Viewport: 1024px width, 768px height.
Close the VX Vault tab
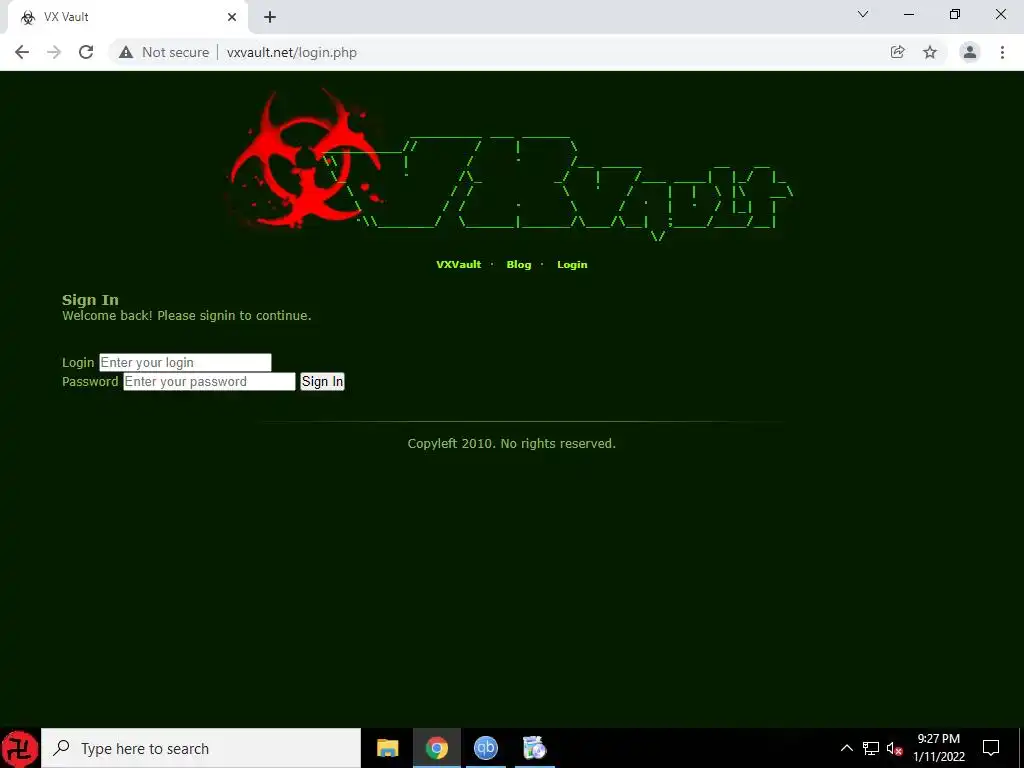pos(232,17)
